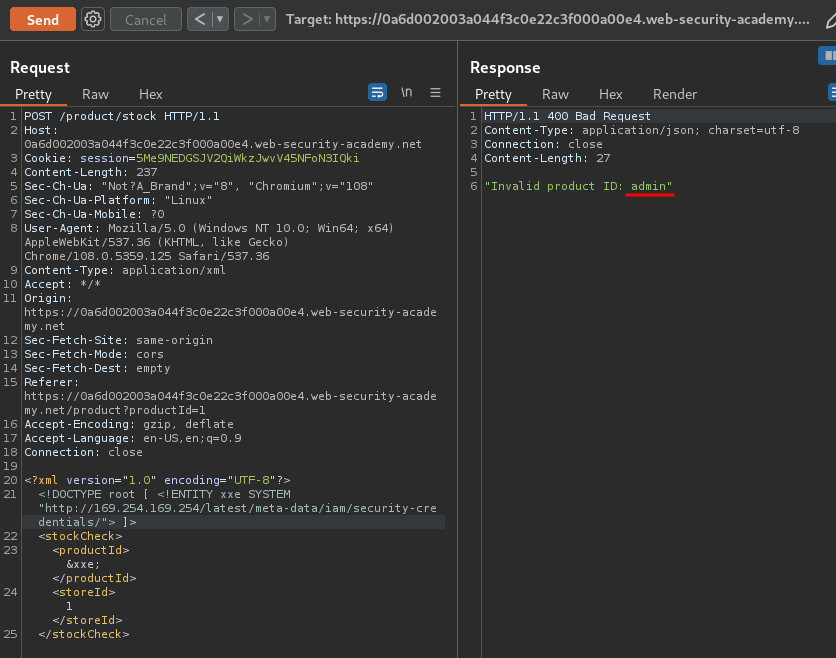Image resolution: width=836 pixels, height=658 pixels.
Task: Click Accept-Encoding: gzip, deflate header
Action: 129,424
